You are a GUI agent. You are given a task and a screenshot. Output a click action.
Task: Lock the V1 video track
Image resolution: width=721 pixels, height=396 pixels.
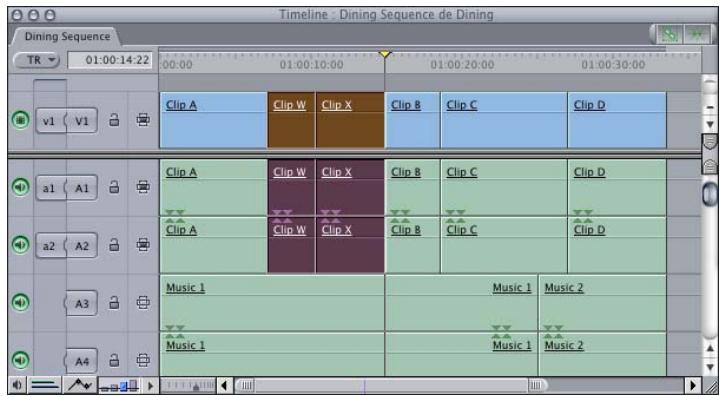(114, 120)
